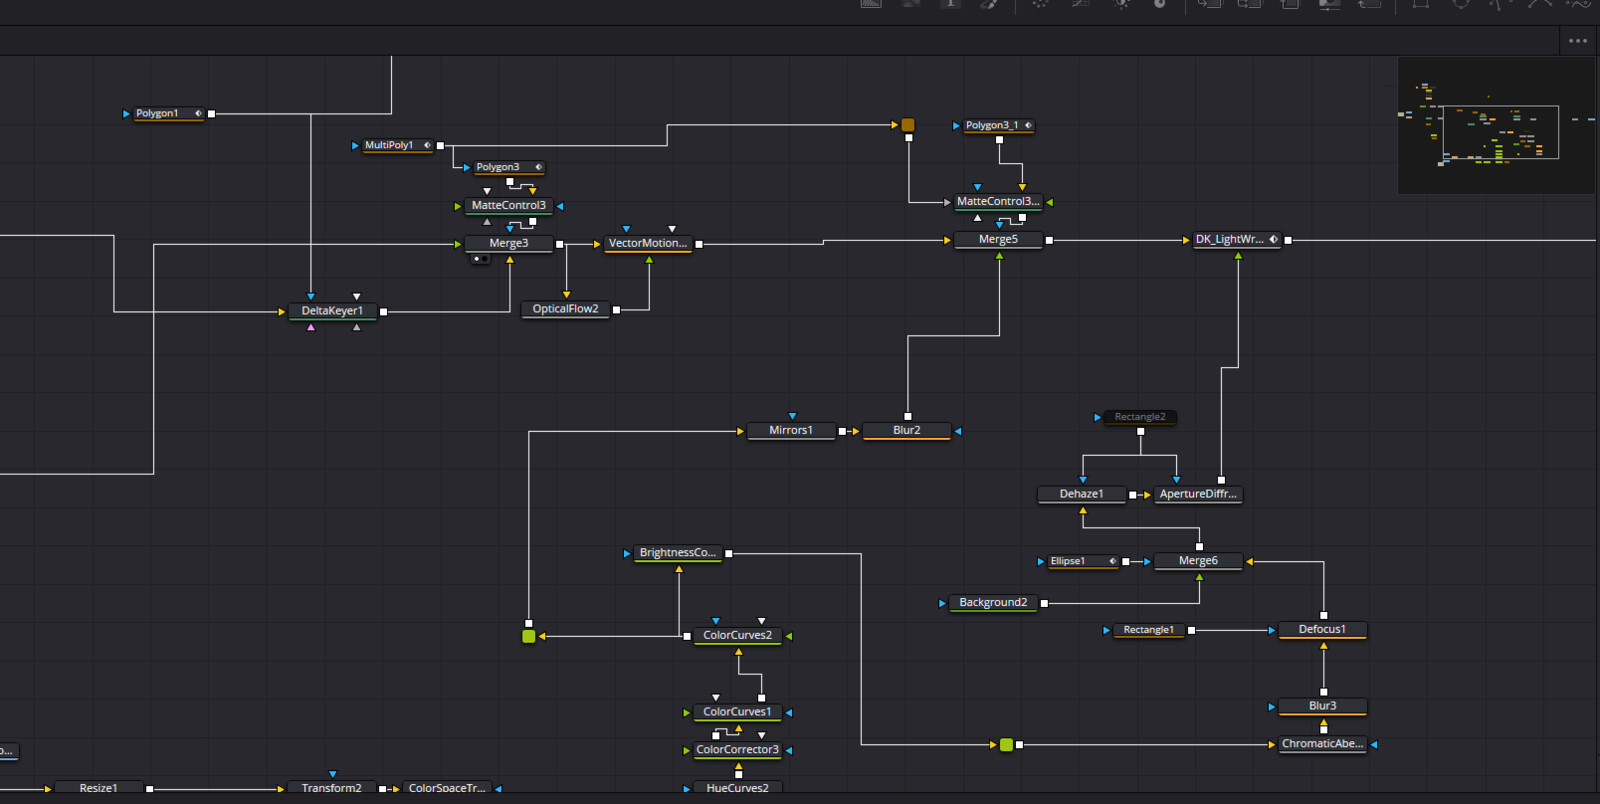Click the output square of Background2 node

pyautogui.click(x=1044, y=603)
